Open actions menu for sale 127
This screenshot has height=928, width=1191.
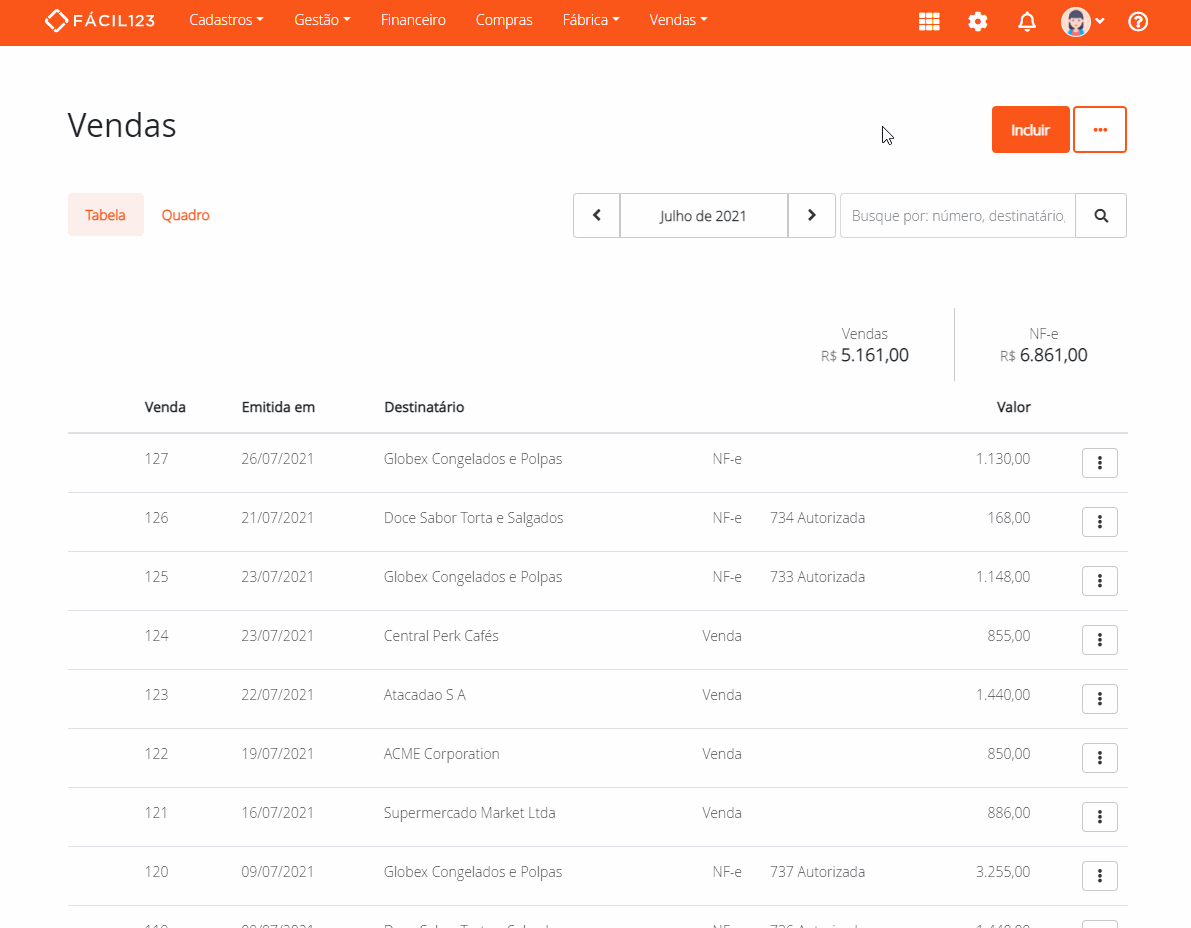coord(1099,462)
